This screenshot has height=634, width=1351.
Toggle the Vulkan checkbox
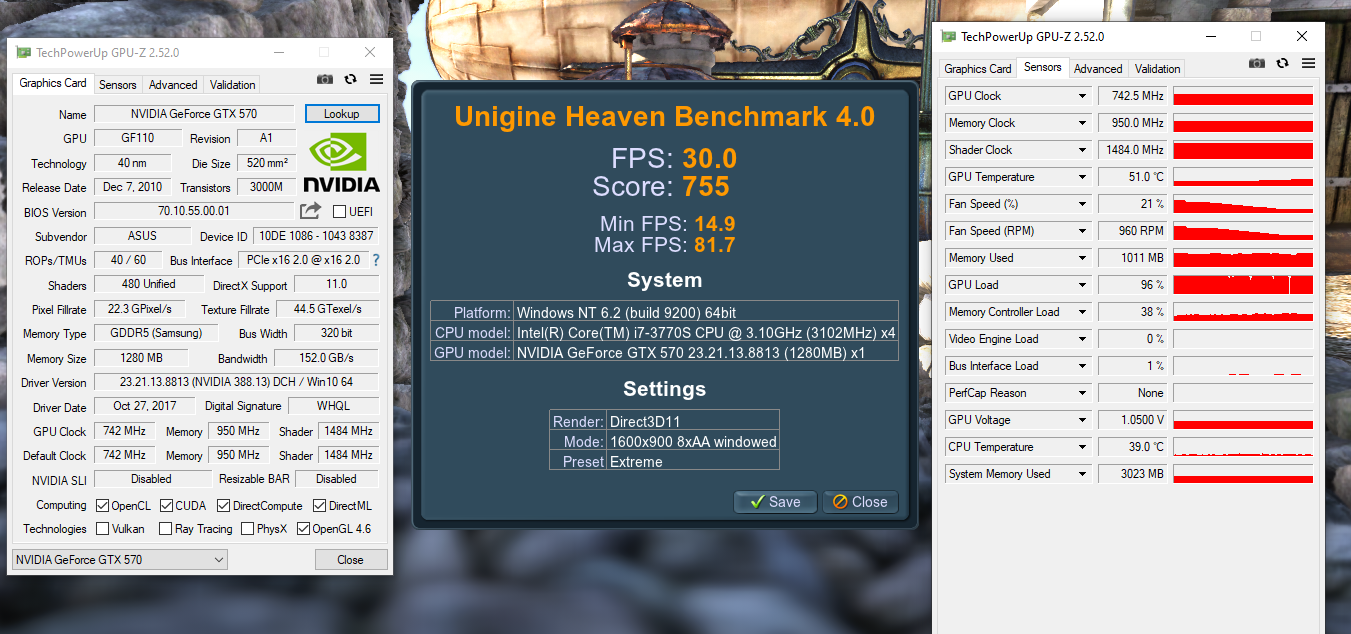[102, 529]
